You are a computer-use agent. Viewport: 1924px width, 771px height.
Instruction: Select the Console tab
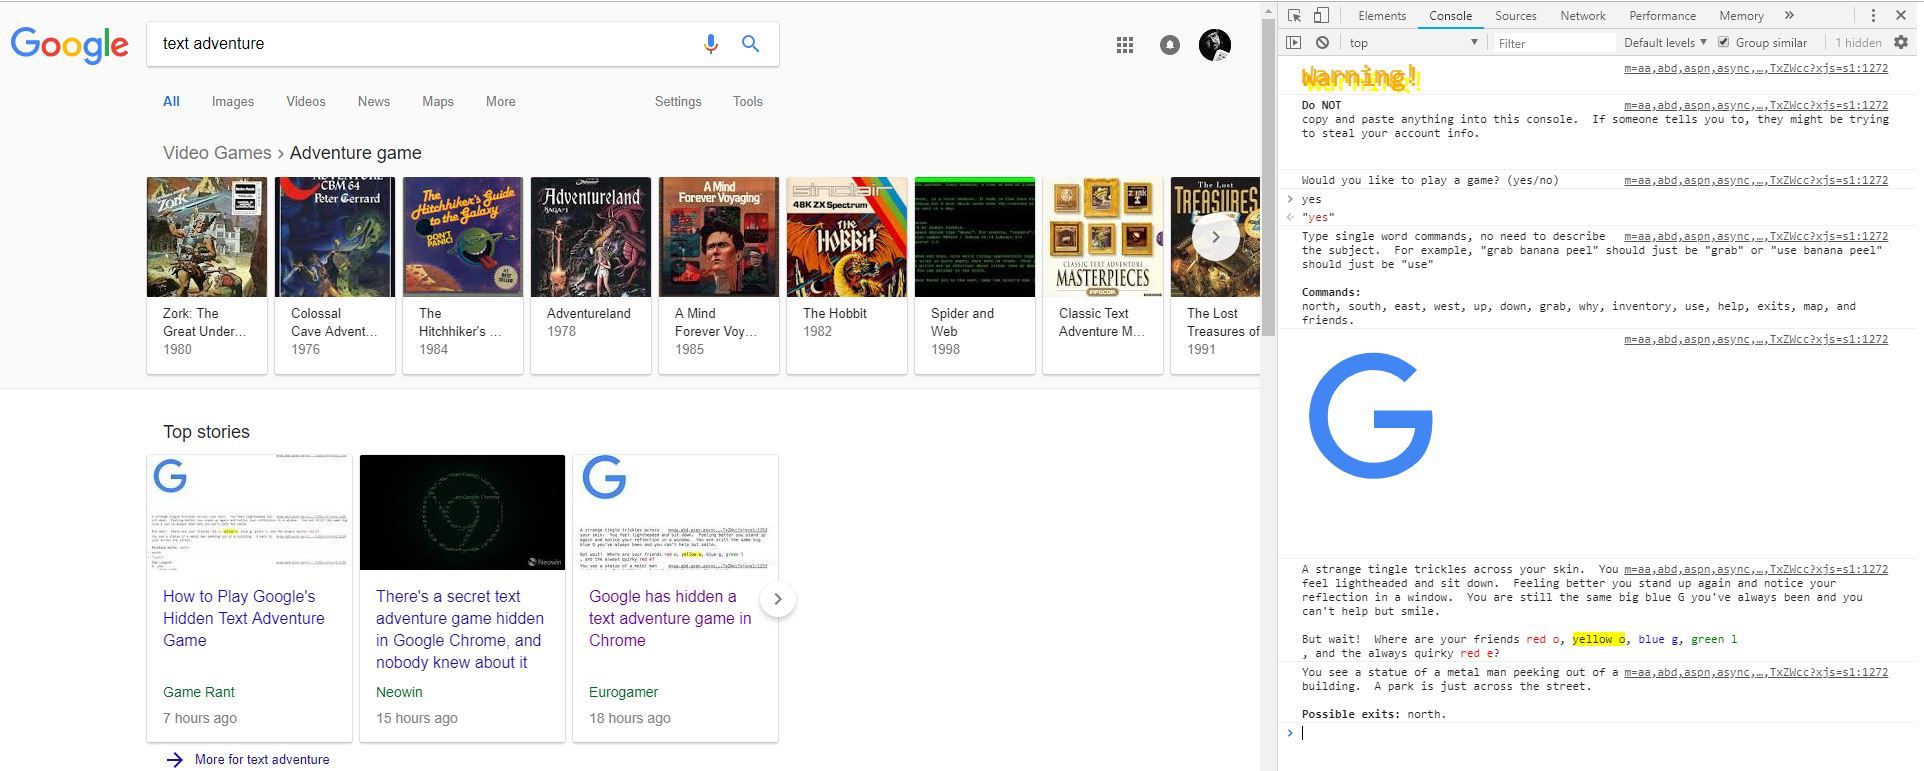pos(1450,15)
